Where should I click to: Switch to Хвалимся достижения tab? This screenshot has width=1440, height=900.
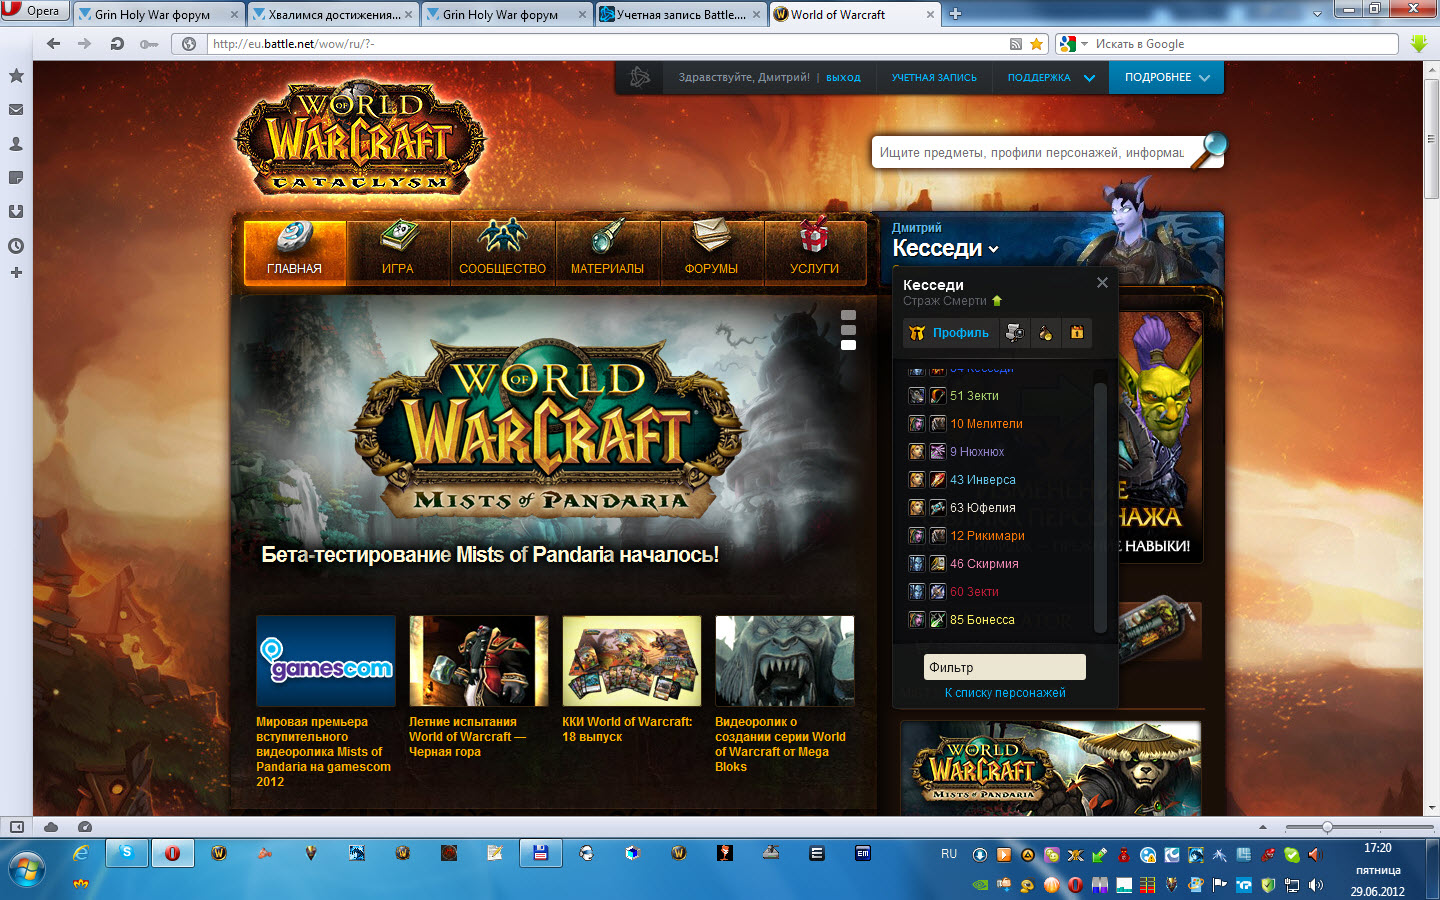[332, 14]
